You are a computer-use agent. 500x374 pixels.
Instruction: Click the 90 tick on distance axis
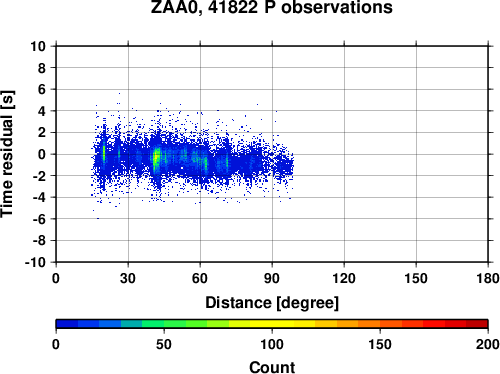point(272,278)
